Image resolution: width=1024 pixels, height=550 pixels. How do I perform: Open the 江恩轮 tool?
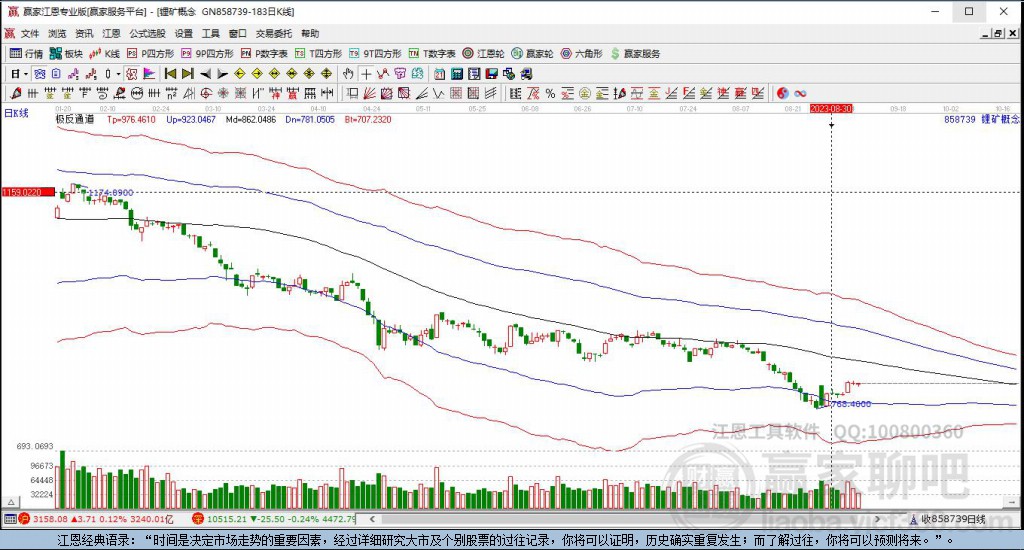coord(483,54)
